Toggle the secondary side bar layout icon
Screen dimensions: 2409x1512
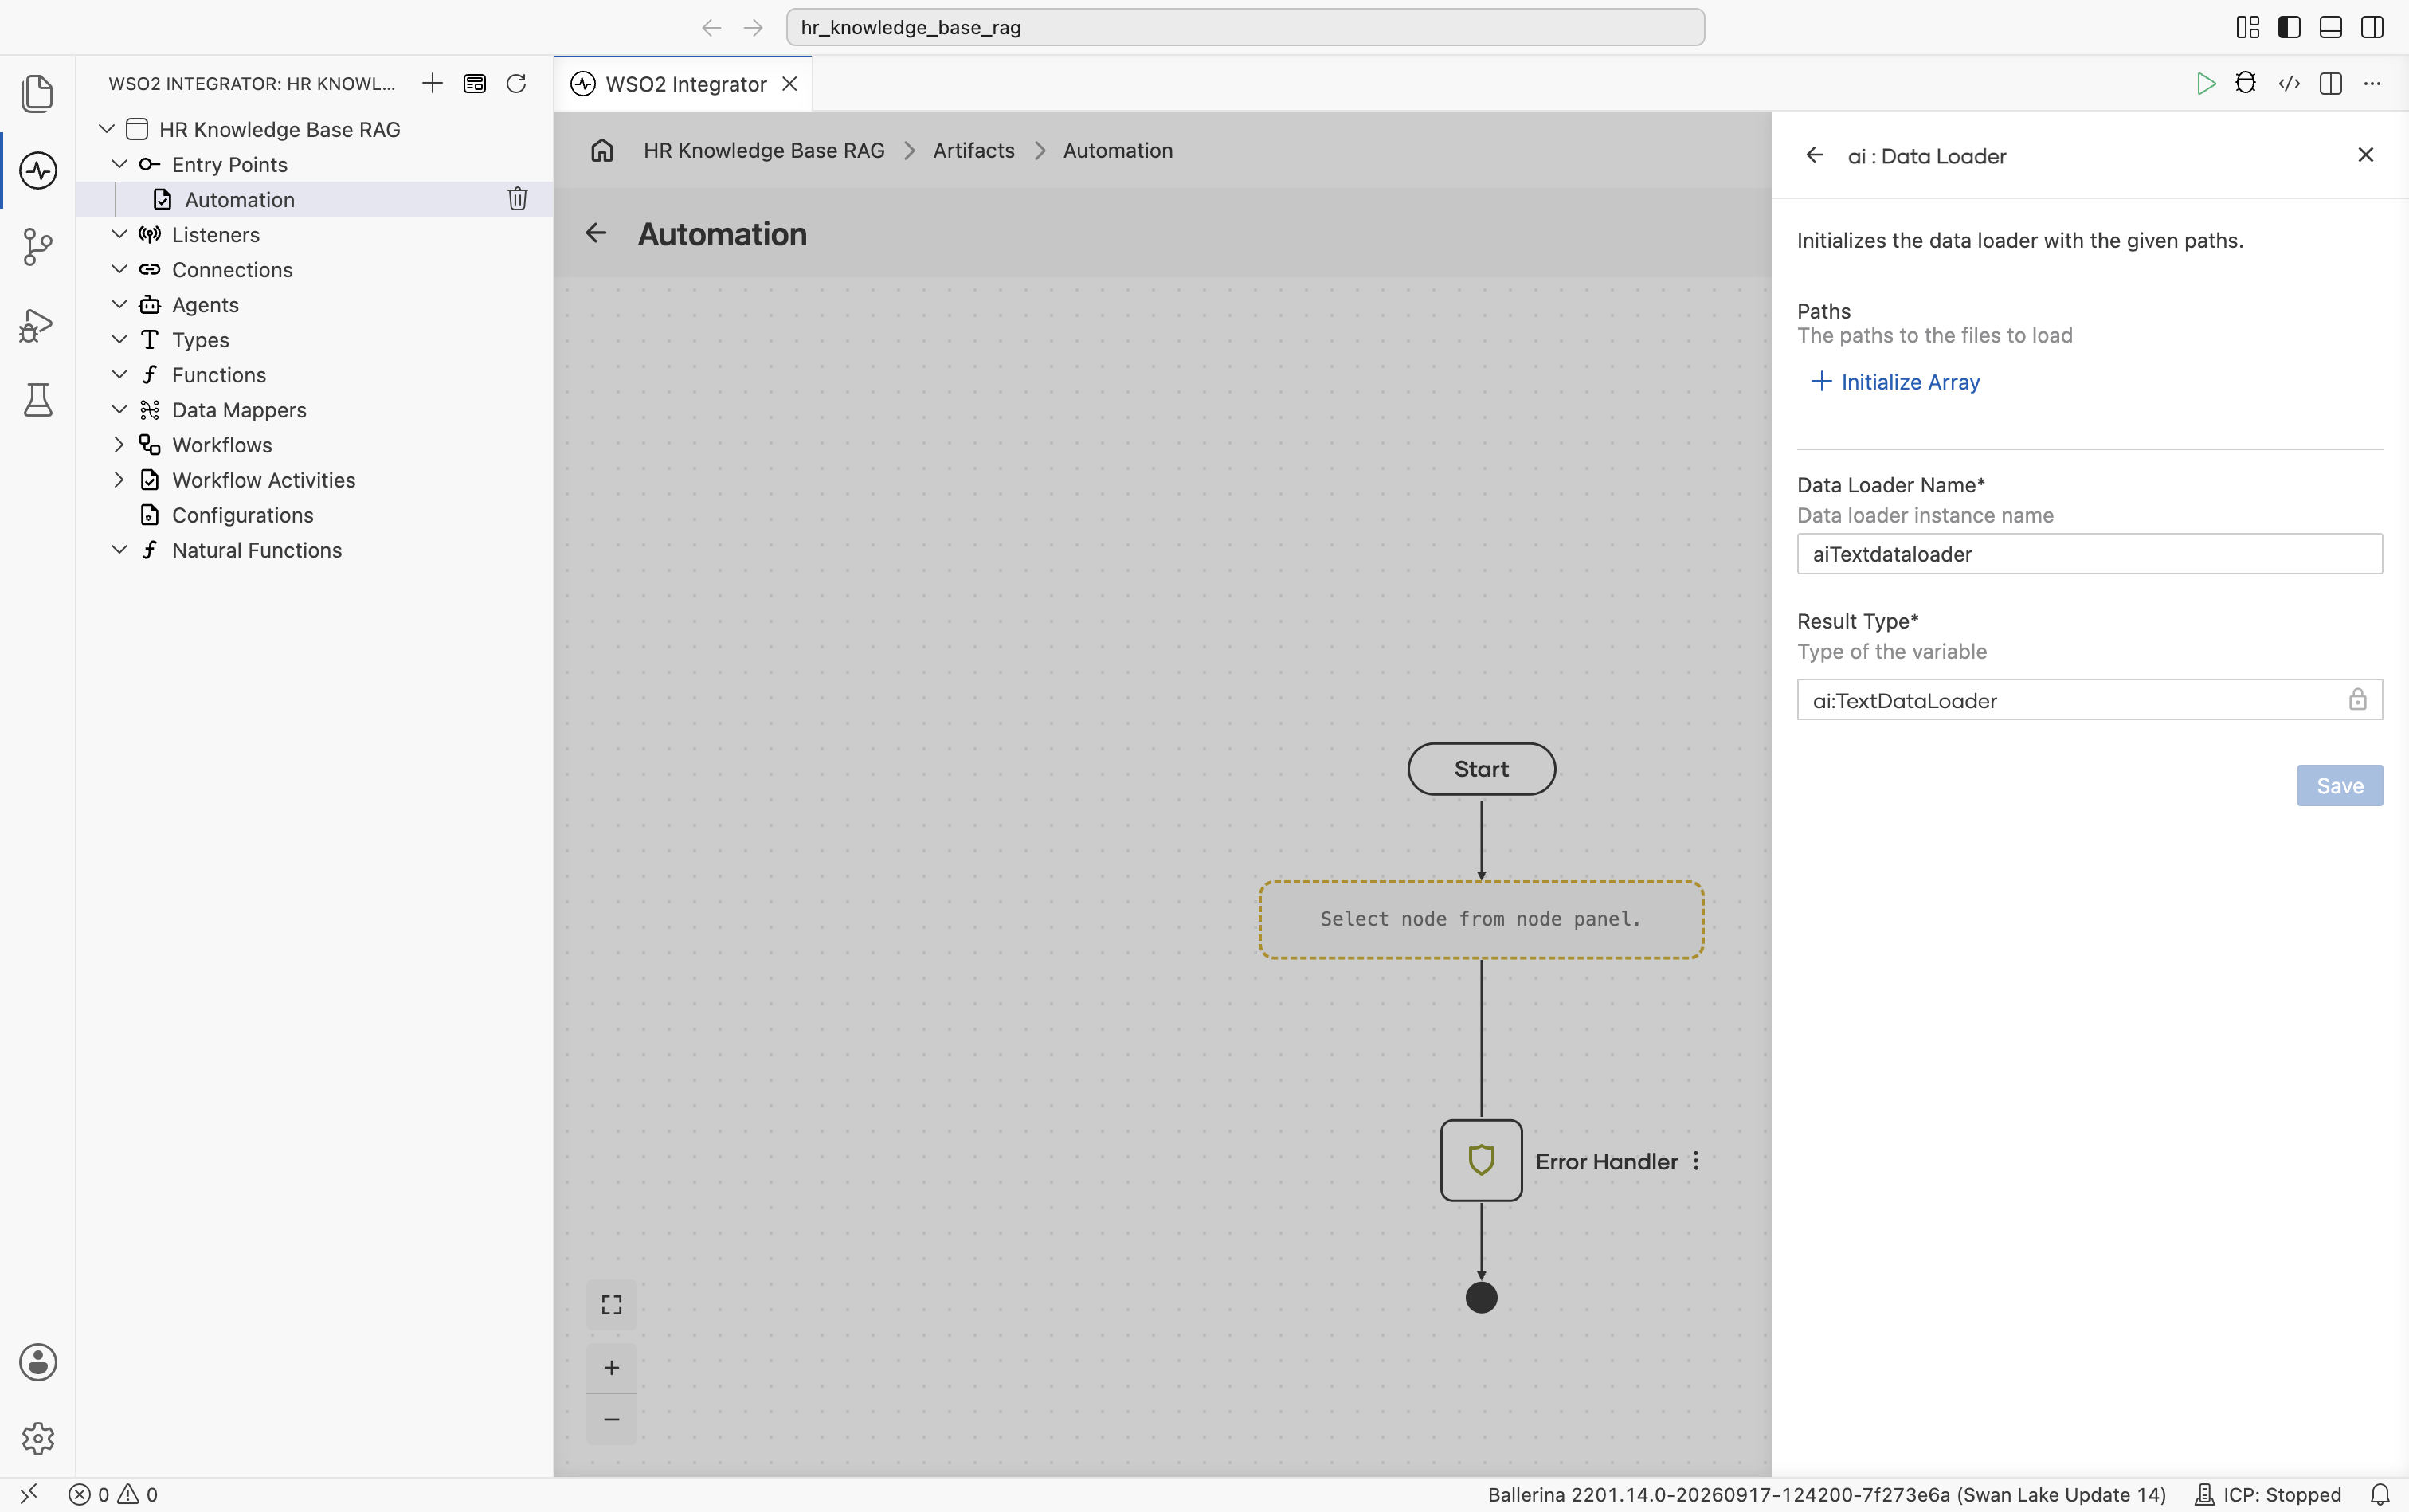click(x=2372, y=27)
